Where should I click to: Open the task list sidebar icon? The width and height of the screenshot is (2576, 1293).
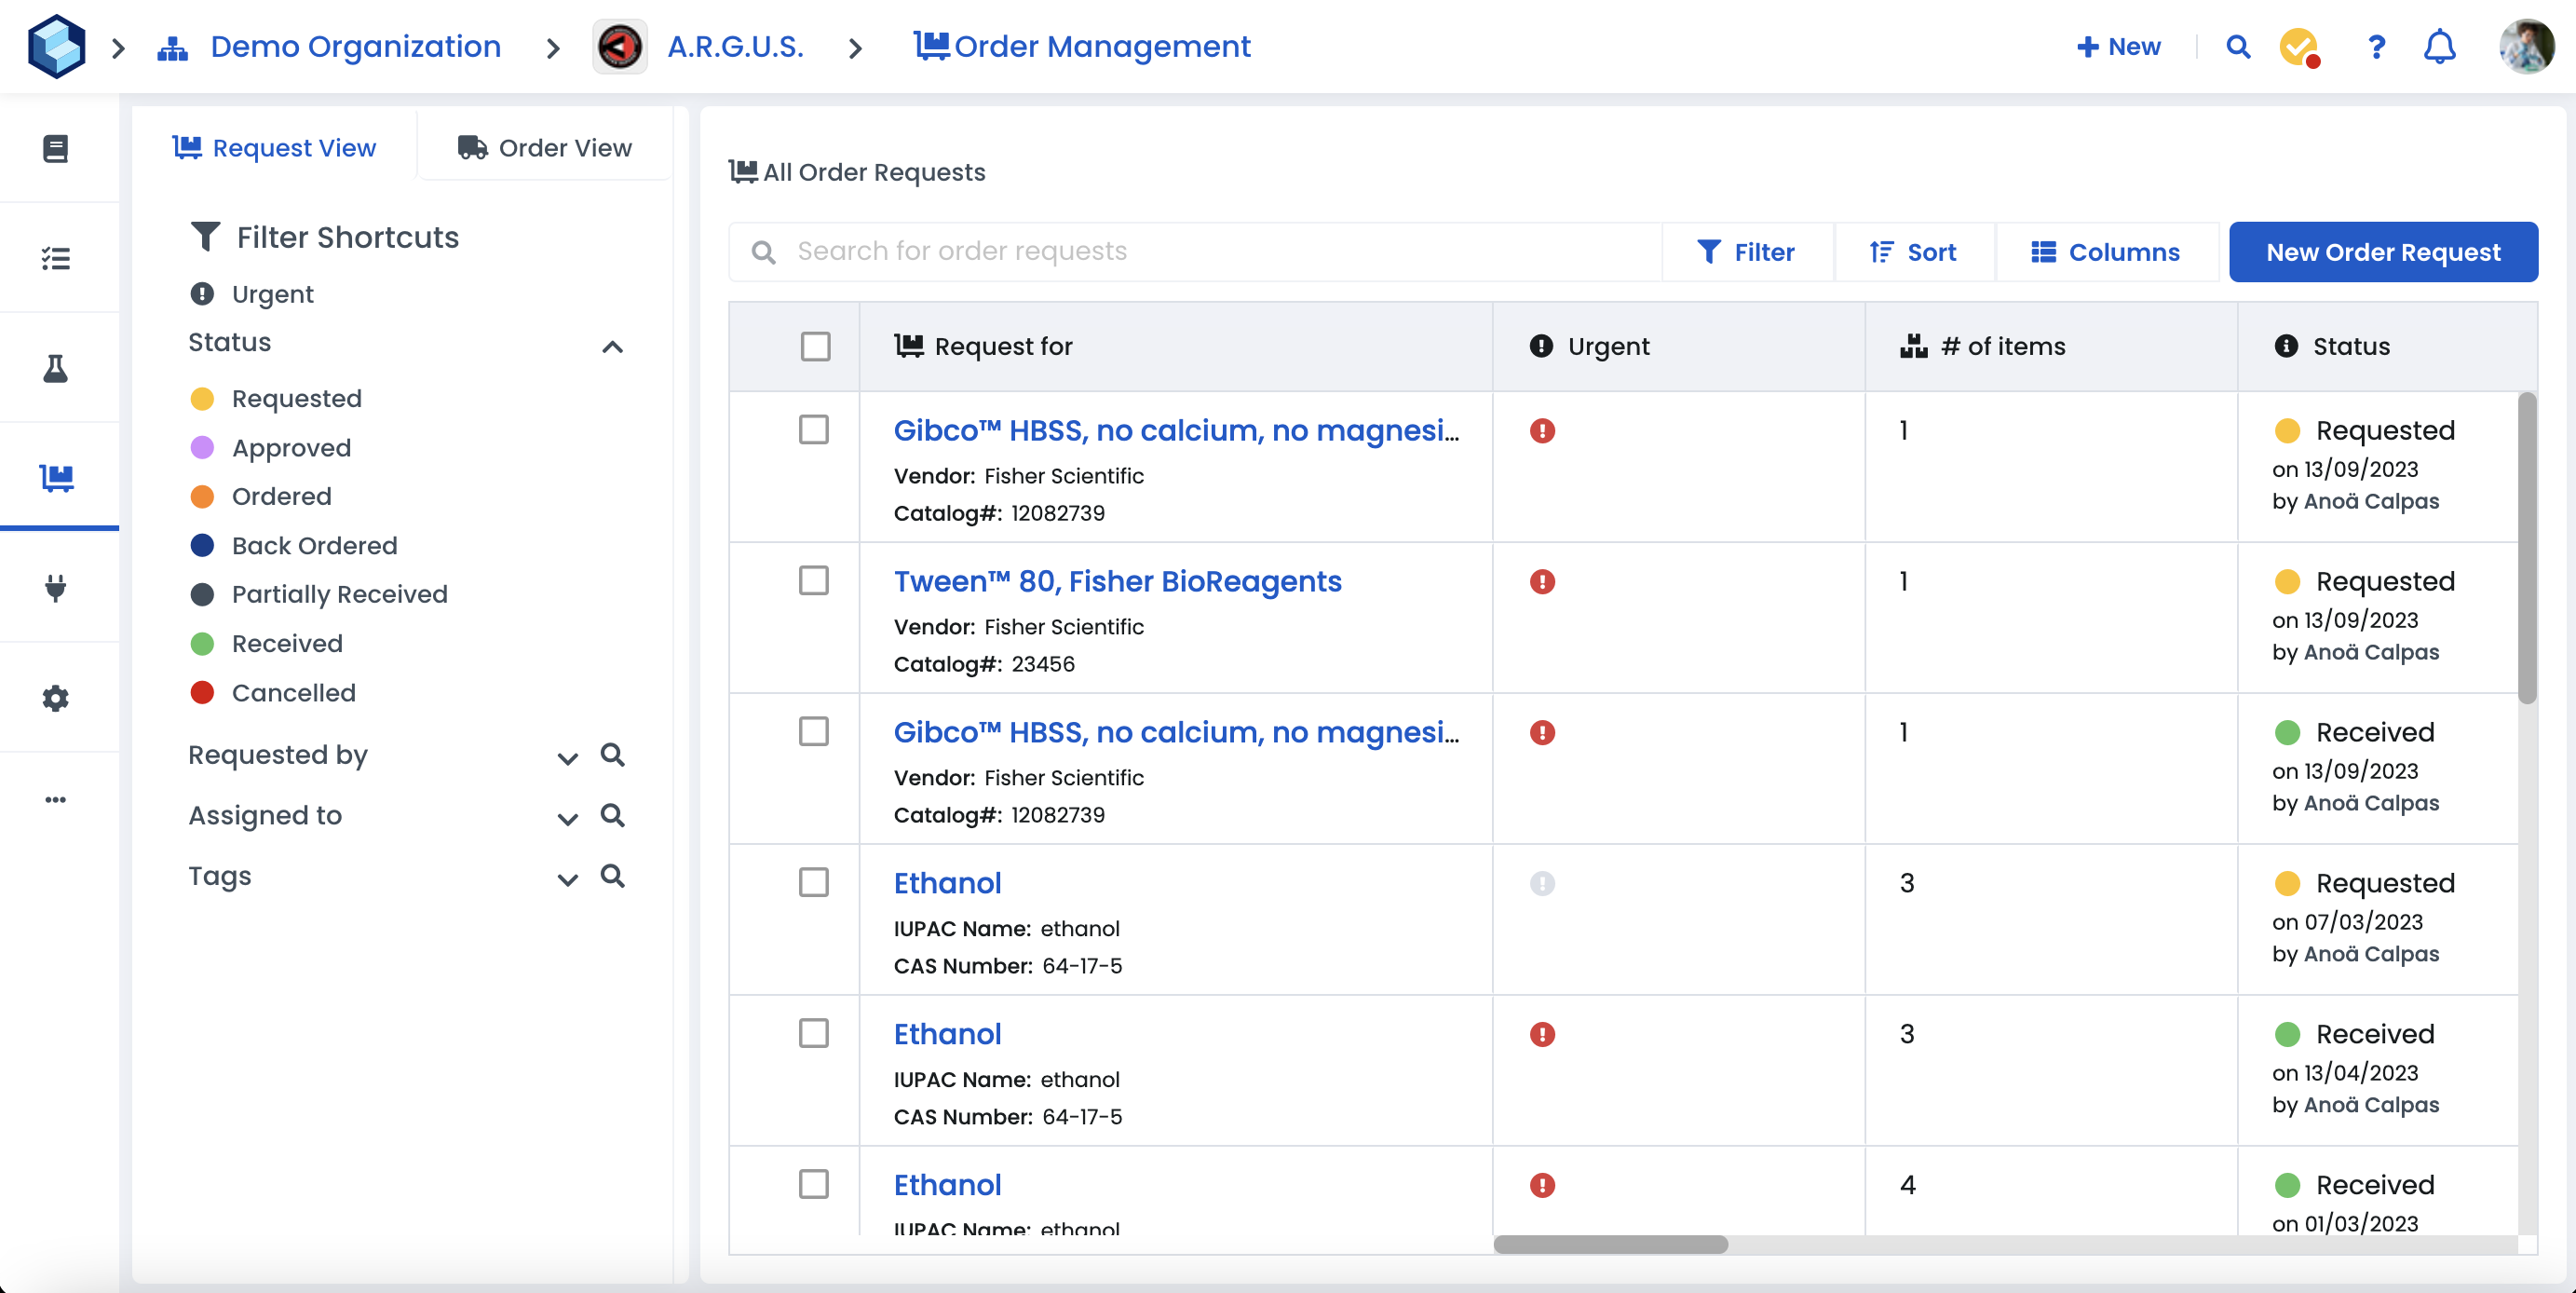coord(56,258)
